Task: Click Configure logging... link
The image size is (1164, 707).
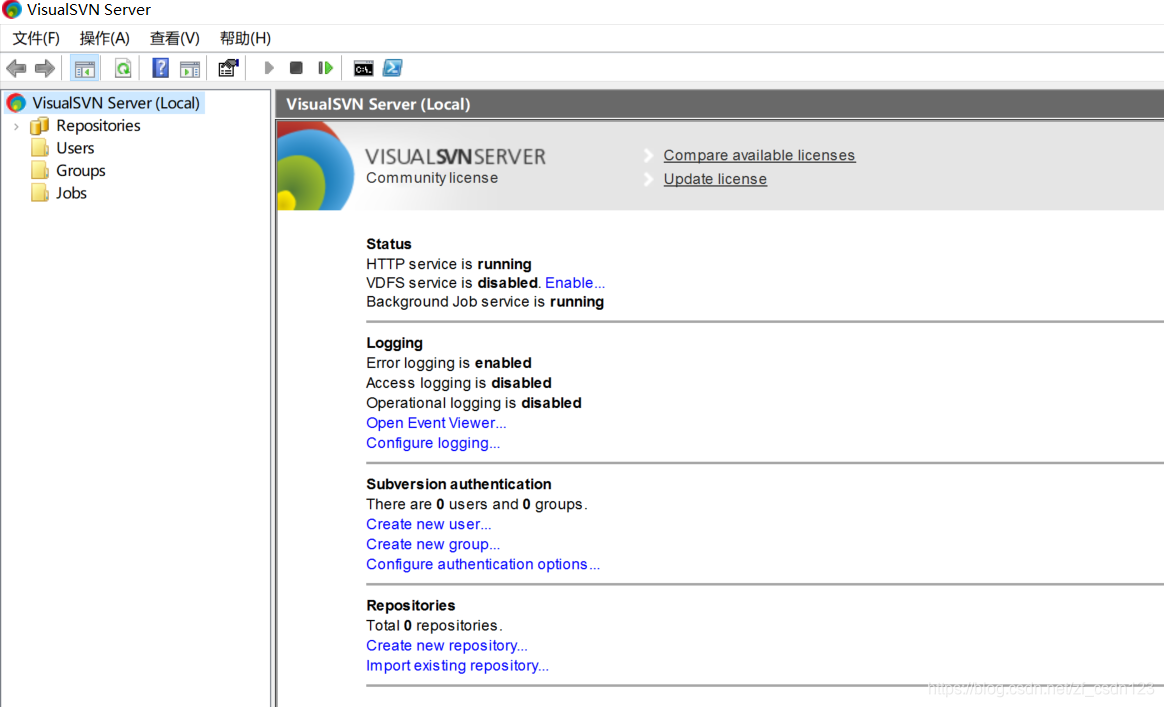Action: coord(433,443)
